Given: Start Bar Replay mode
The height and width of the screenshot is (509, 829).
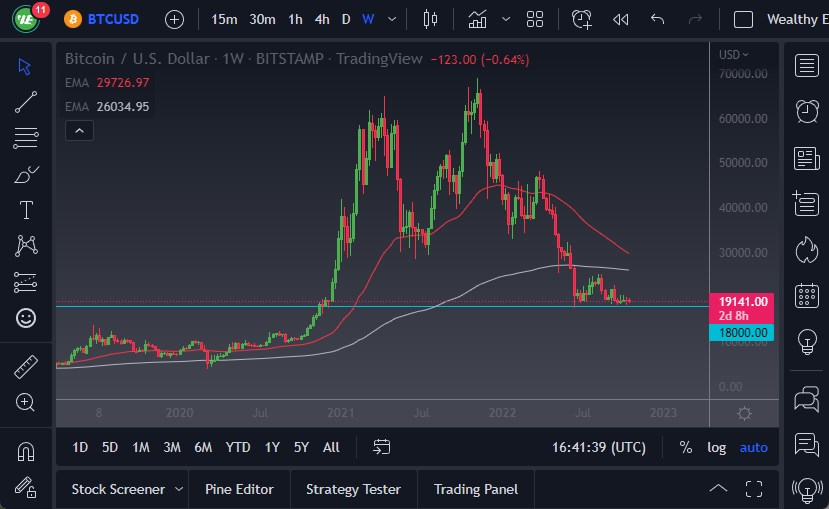Looking at the screenshot, I should point(620,19).
